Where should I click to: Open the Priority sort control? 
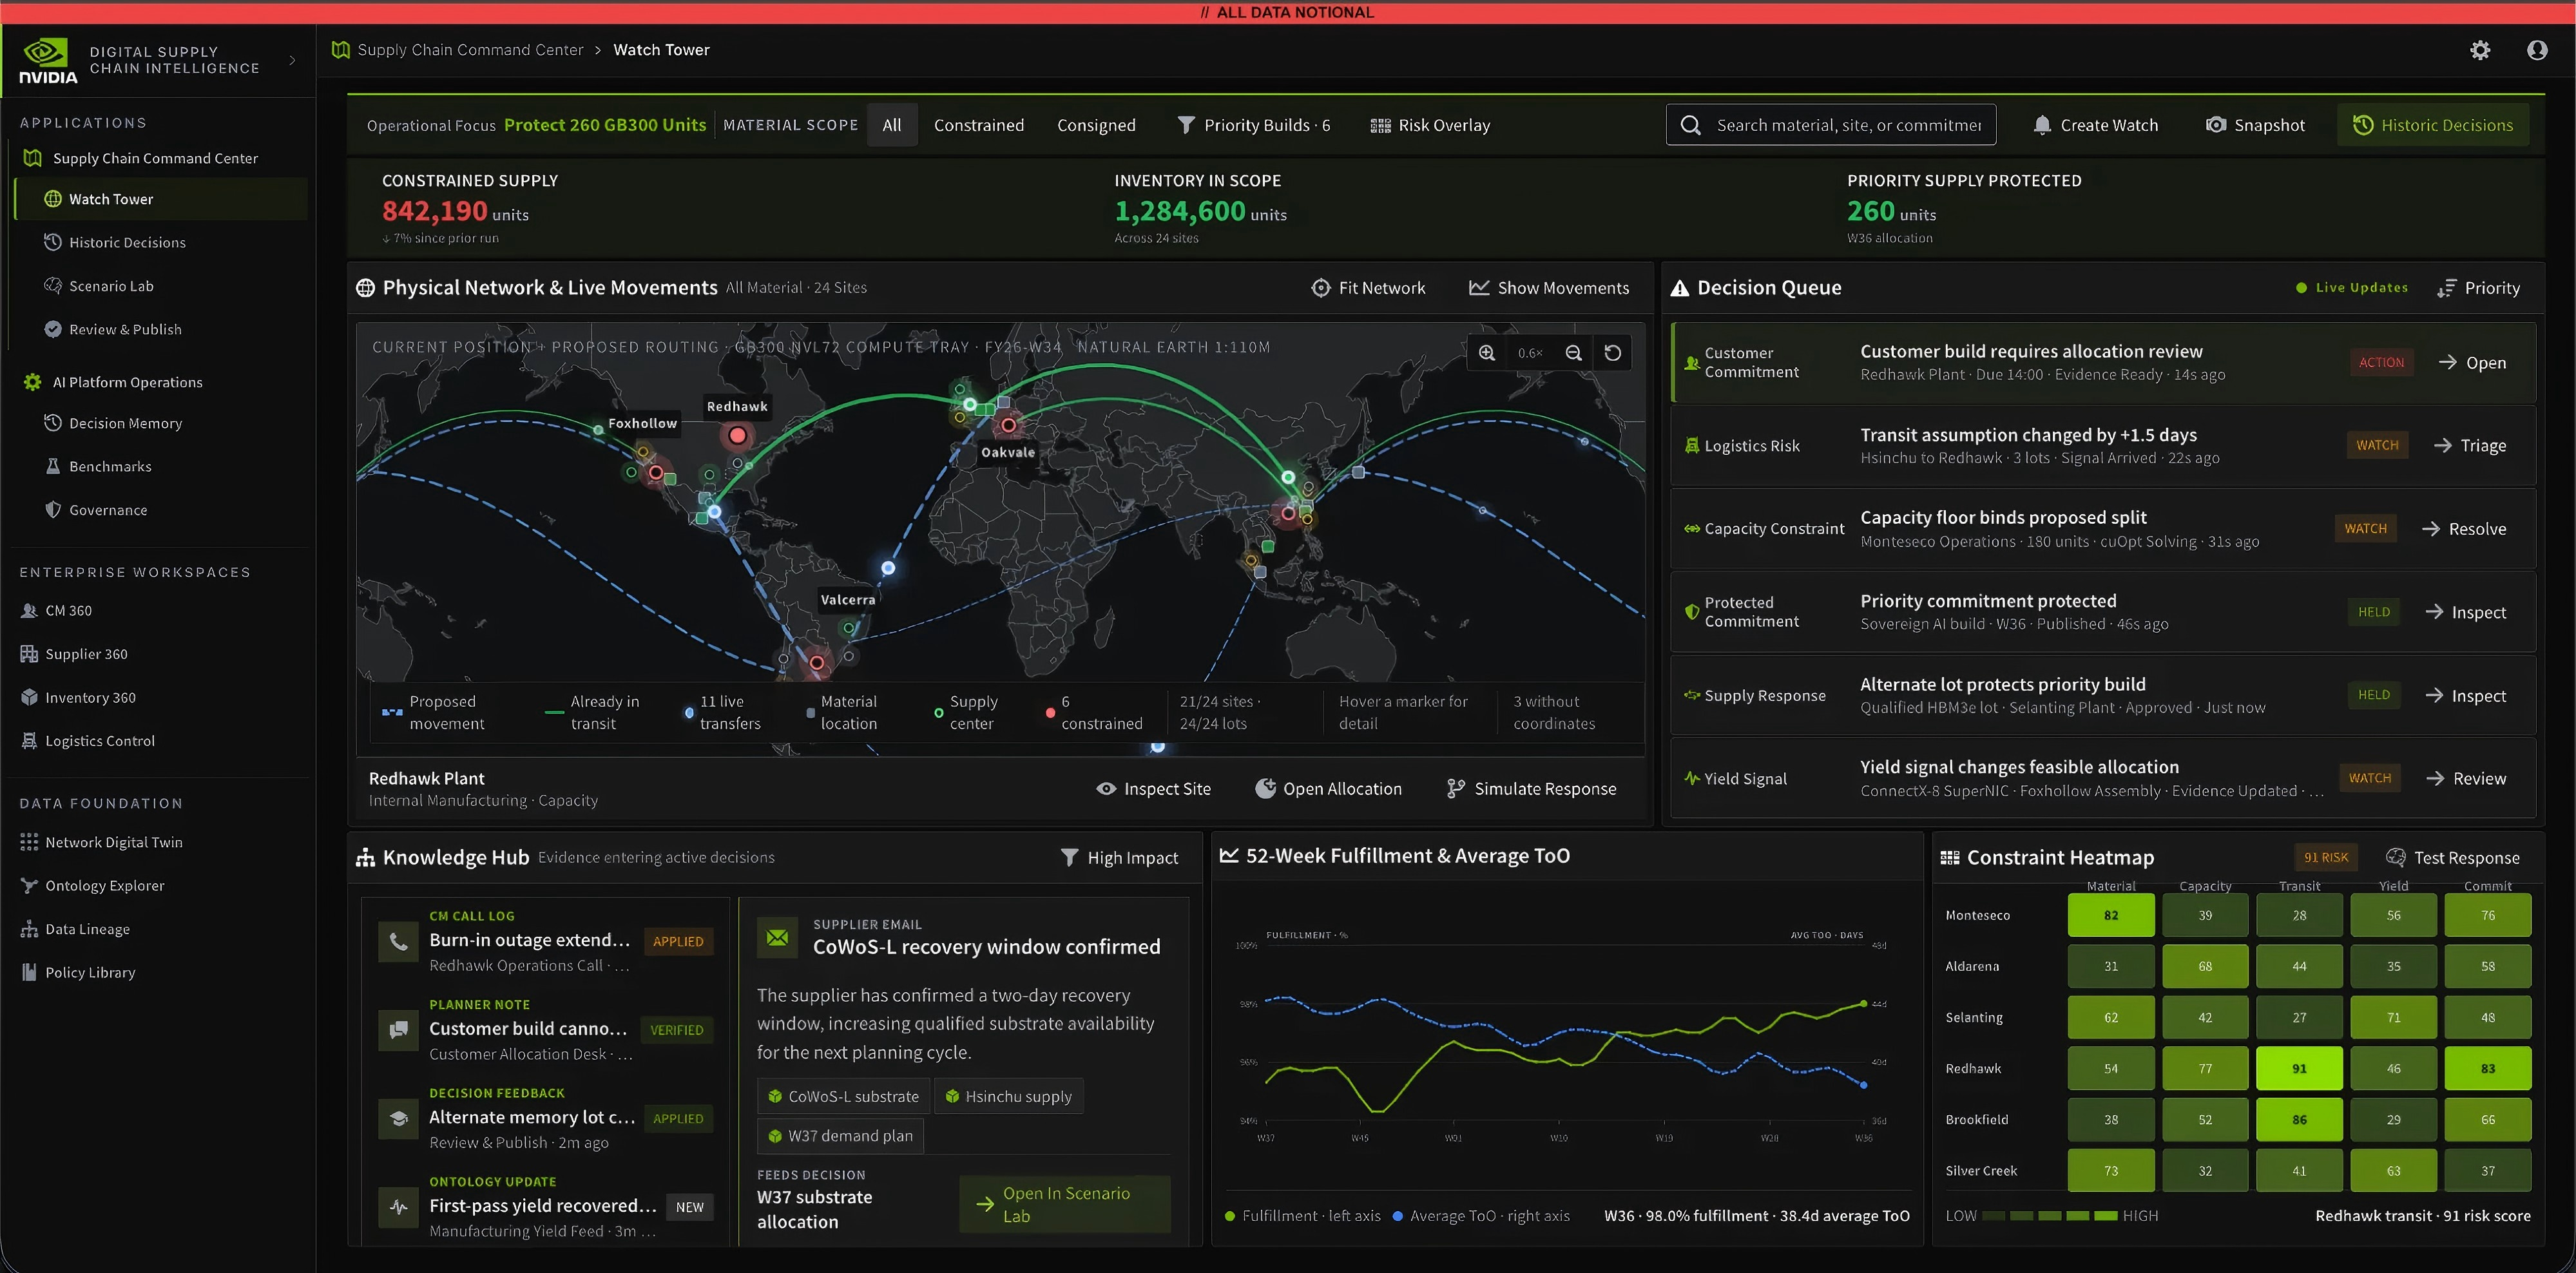[2479, 288]
